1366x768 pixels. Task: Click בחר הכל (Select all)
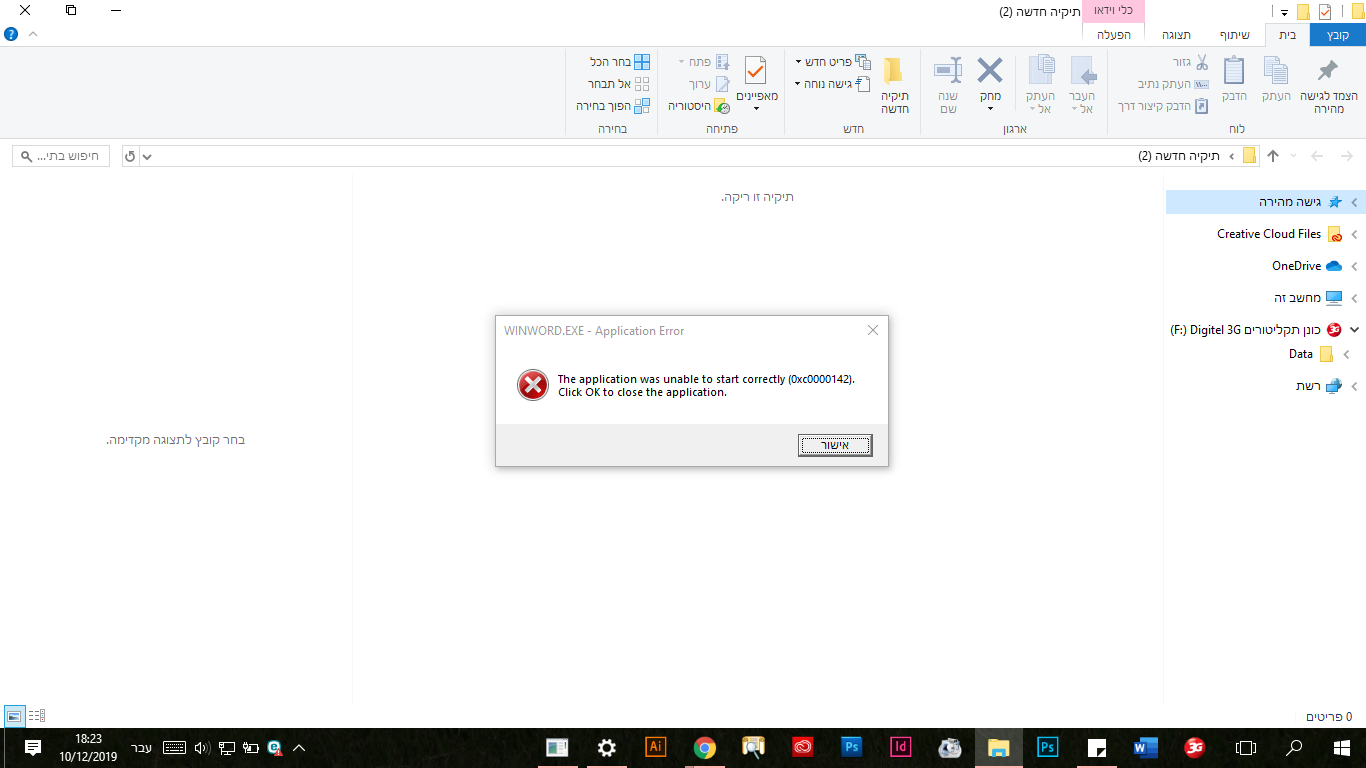click(620, 62)
